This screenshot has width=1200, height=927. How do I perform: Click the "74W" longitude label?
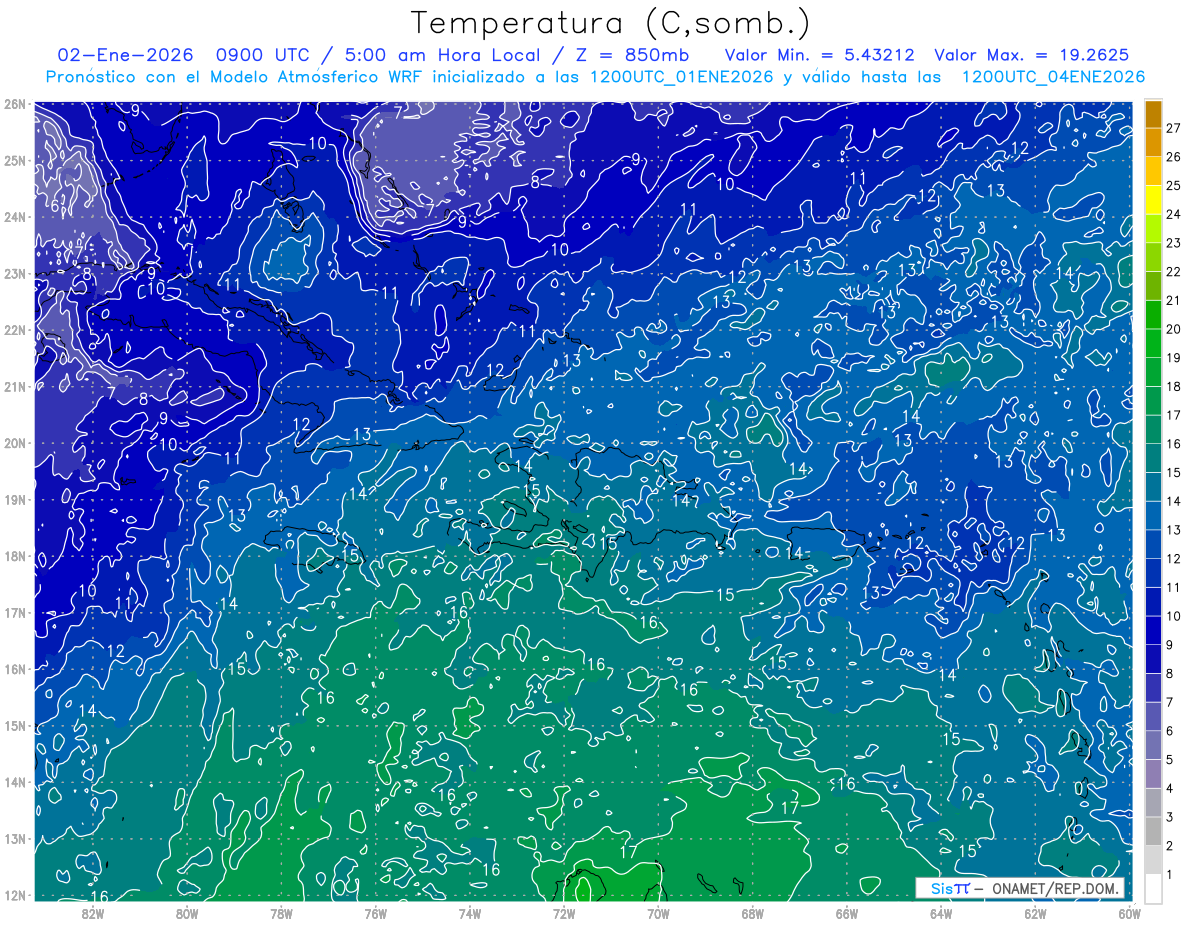coord(470,913)
